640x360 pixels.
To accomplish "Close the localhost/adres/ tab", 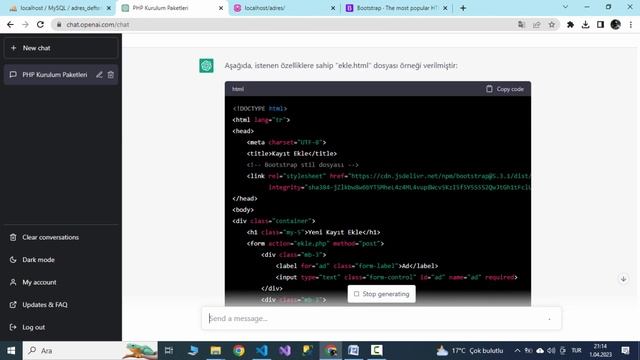I will pos(333,8).
